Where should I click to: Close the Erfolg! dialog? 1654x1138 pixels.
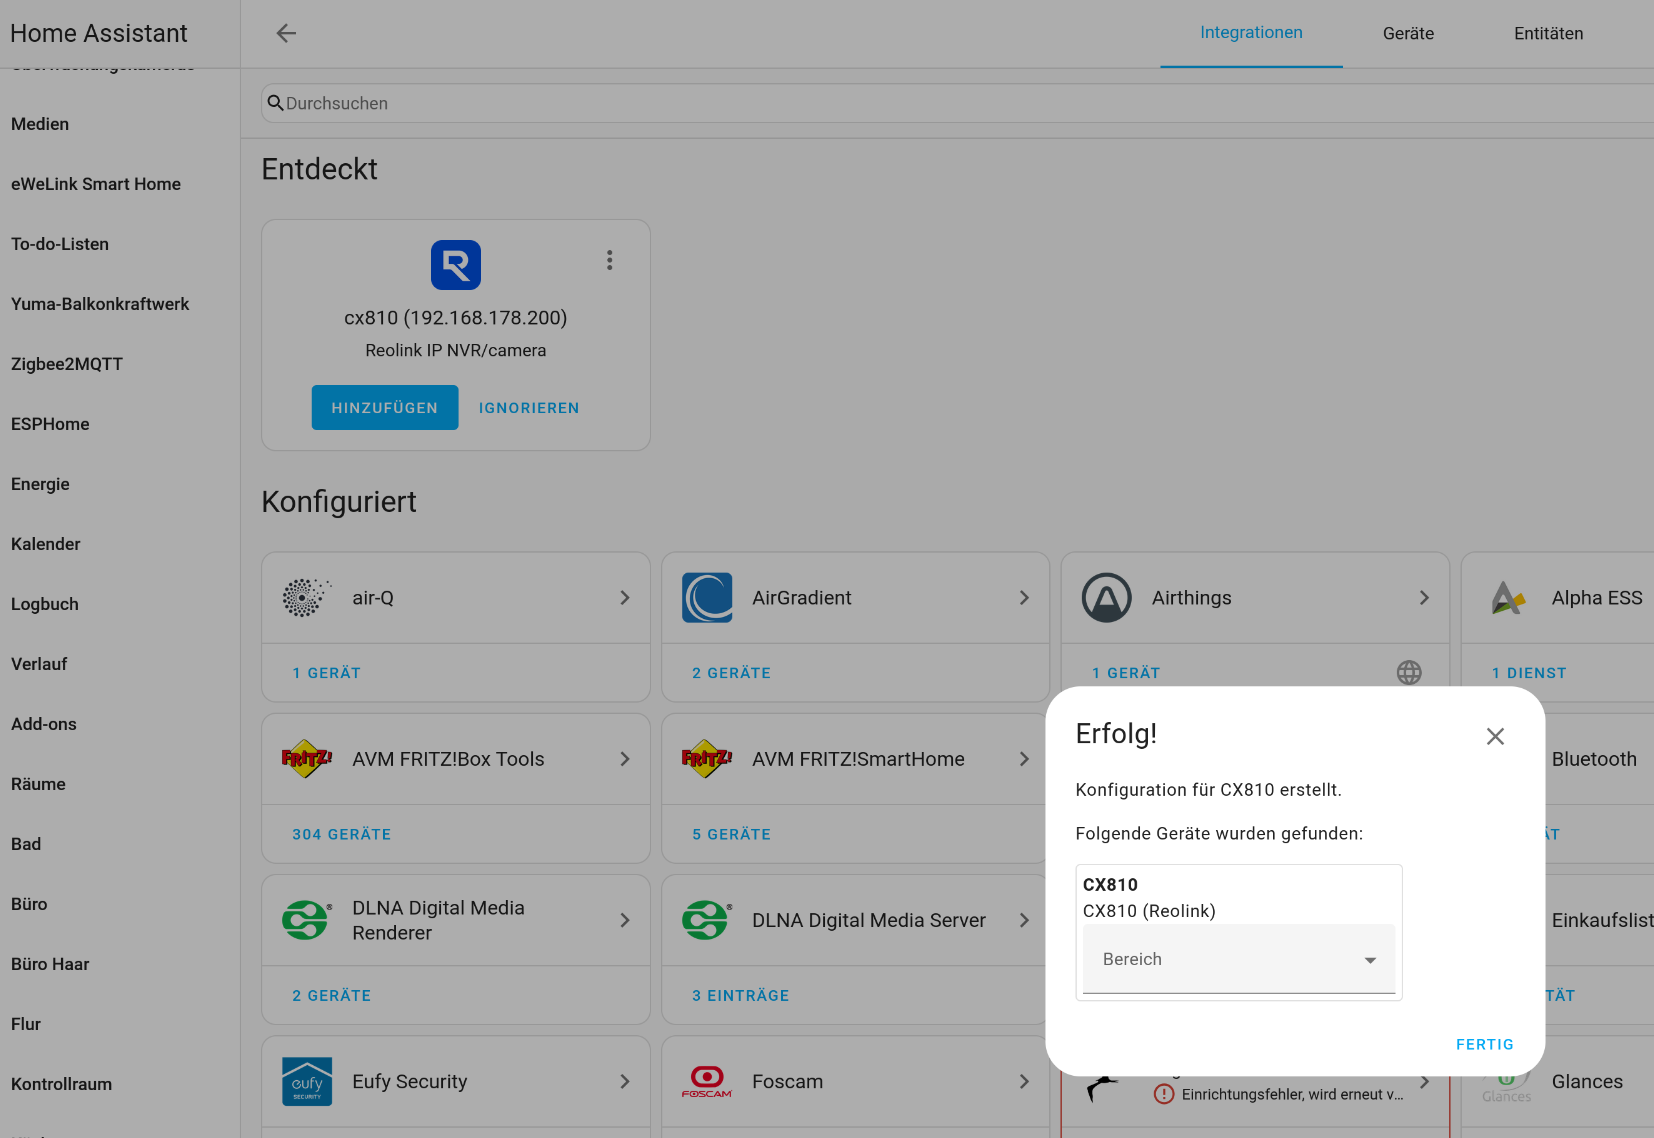tap(1495, 736)
